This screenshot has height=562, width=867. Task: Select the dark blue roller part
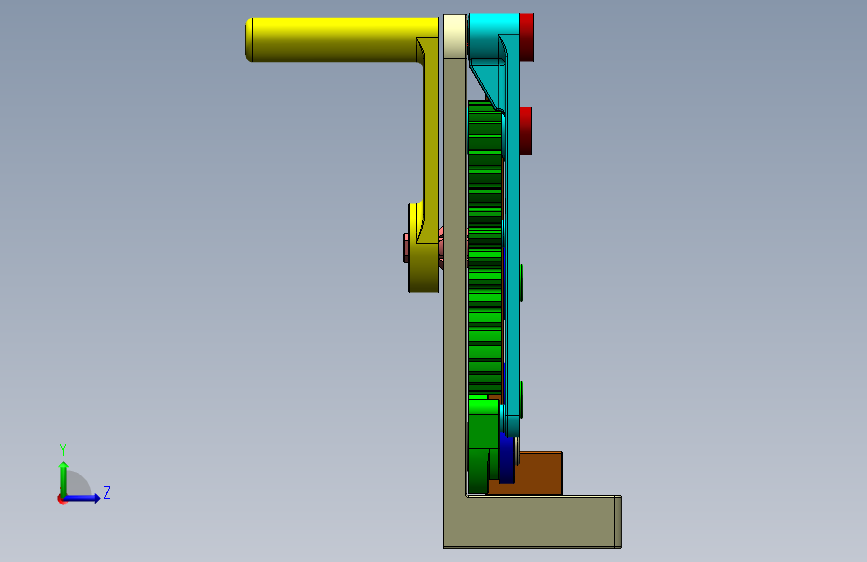point(507,458)
